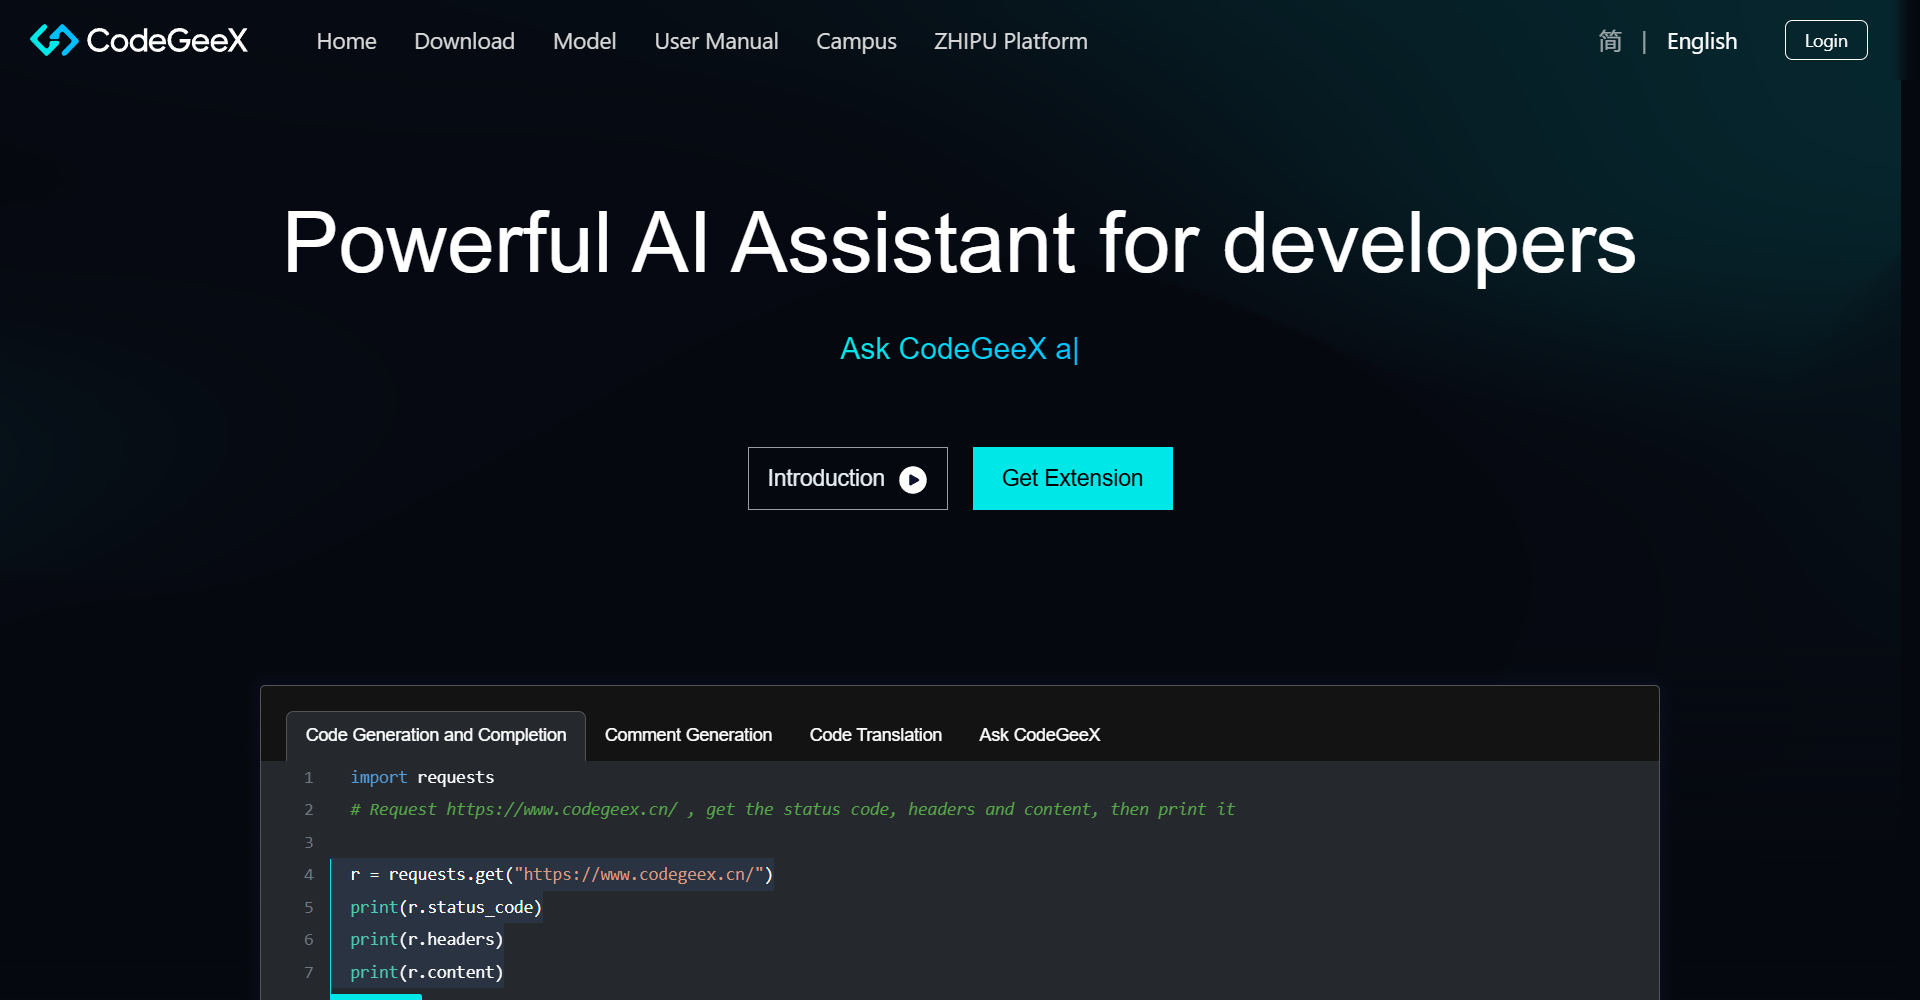
Task: Click the '# Request https://www.codegeex.cn/' comment line
Action: click(792, 809)
